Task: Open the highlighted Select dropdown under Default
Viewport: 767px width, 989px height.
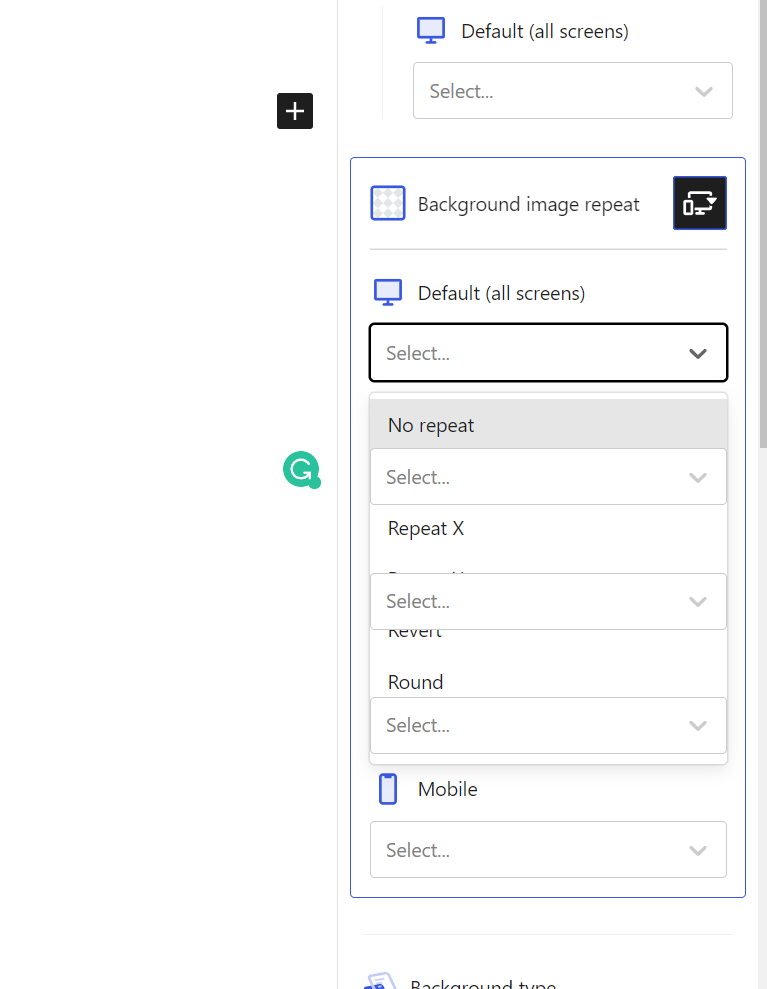Action: click(x=548, y=352)
